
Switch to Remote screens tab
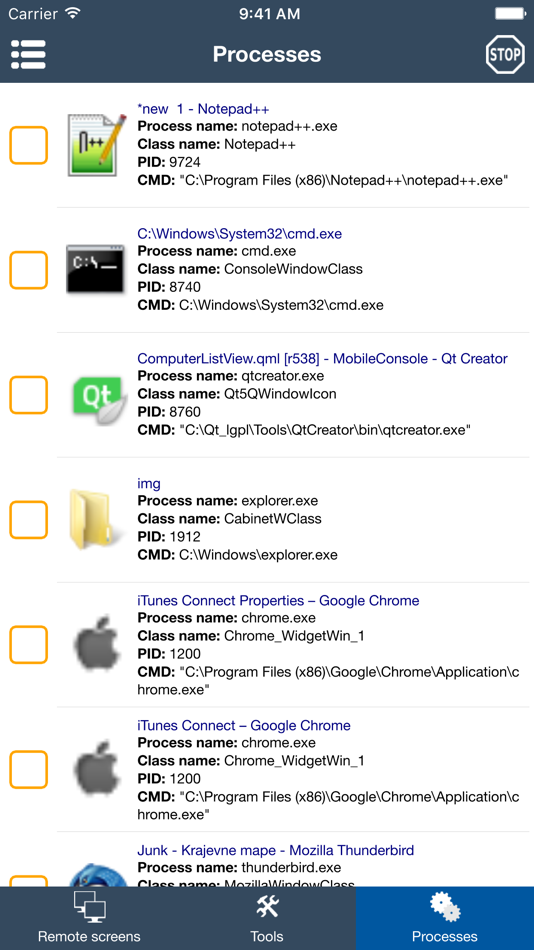click(89, 918)
